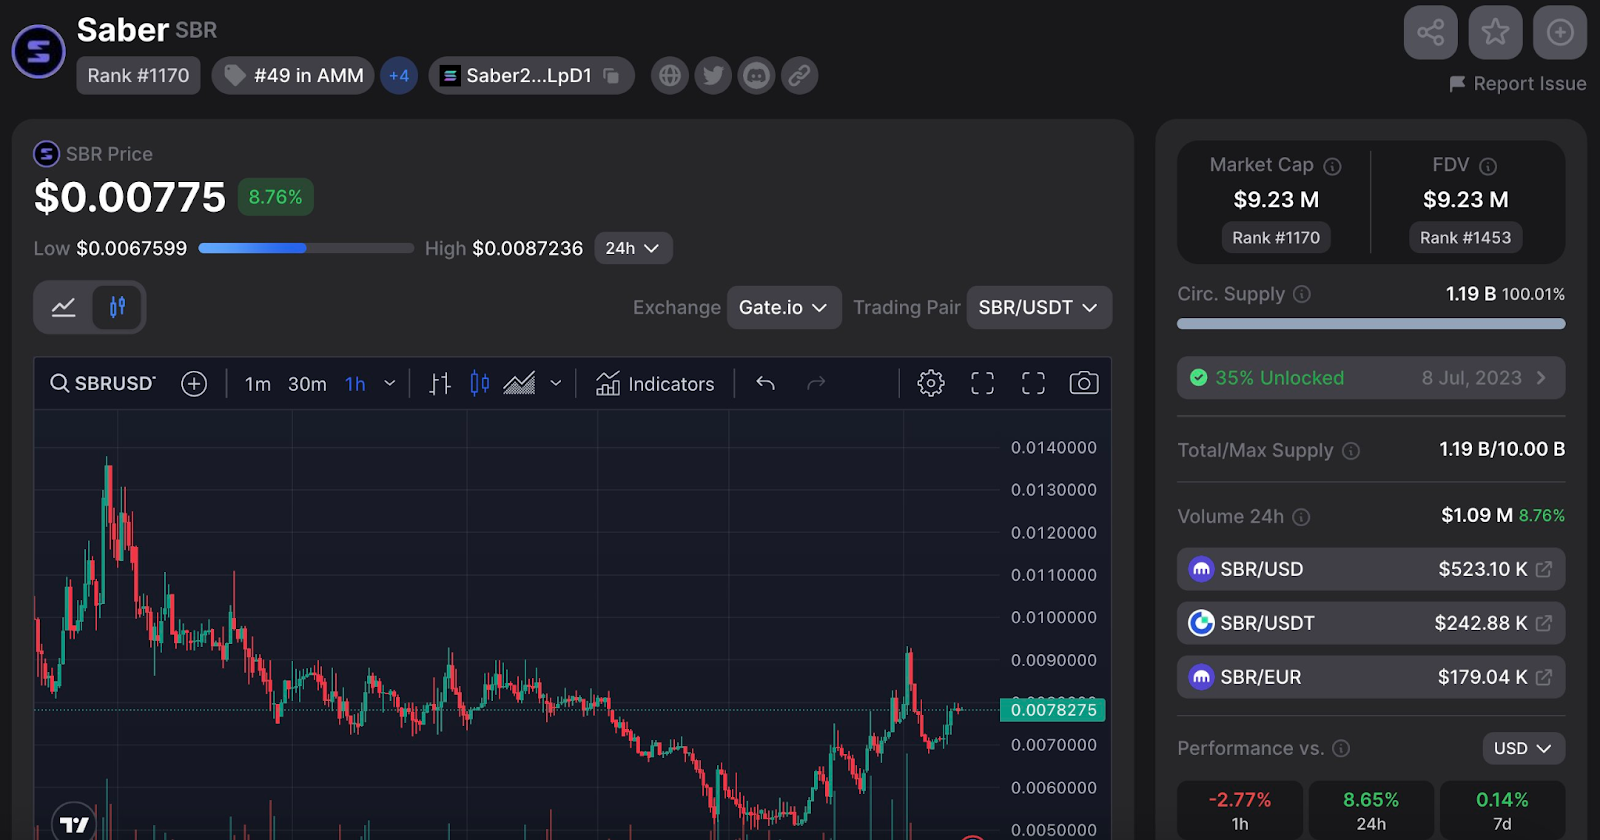Open the SBR/USDT market row
Screen dimensions: 1600x840
coord(1371,623)
